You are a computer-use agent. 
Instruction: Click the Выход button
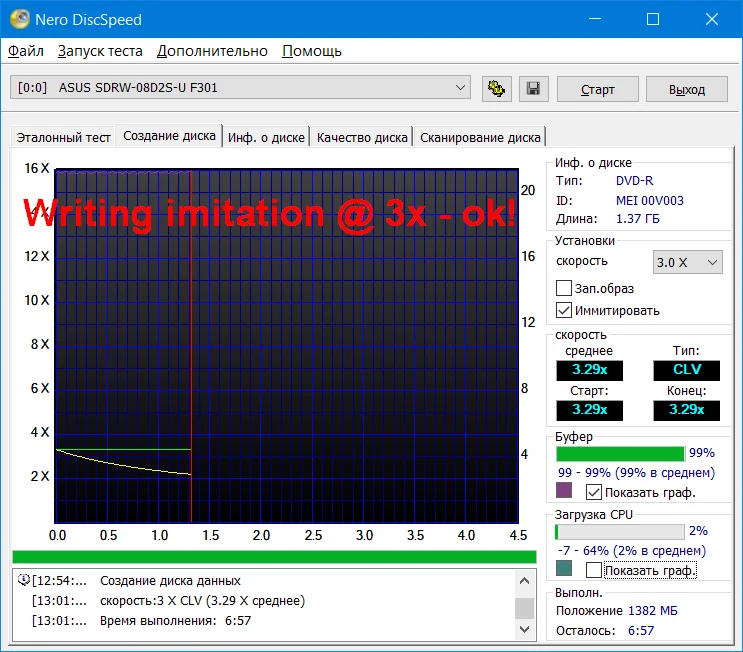[x=687, y=89]
